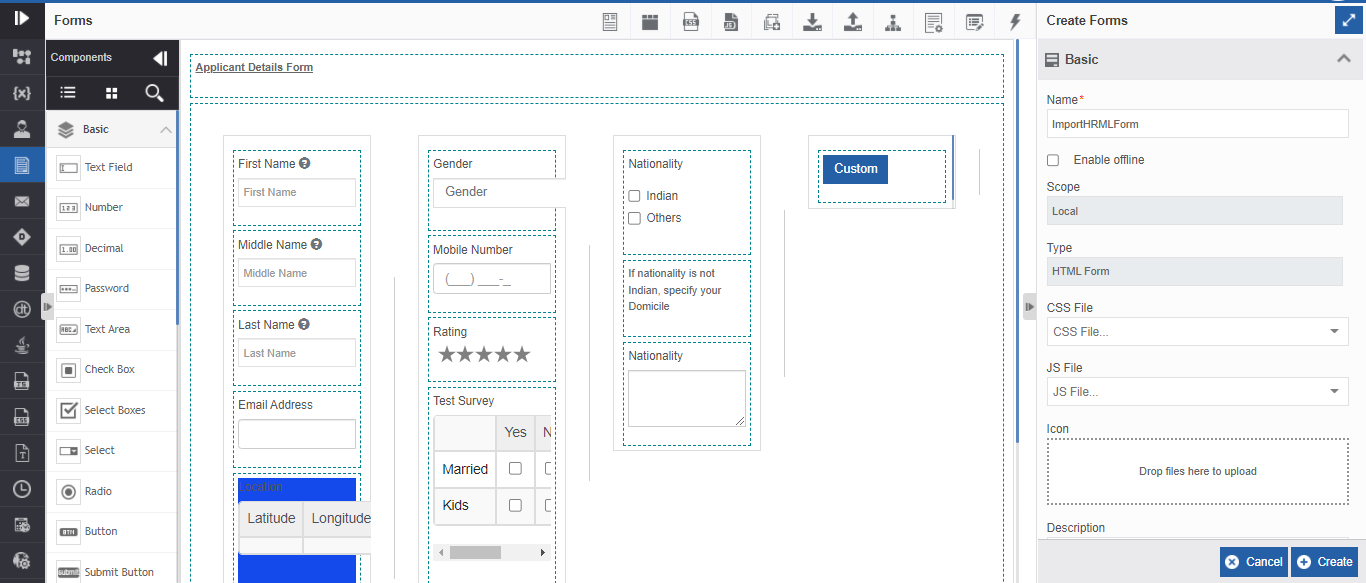Click the edit form list-pencil icon
Image resolution: width=1366 pixels, height=583 pixels.
click(975, 21)
